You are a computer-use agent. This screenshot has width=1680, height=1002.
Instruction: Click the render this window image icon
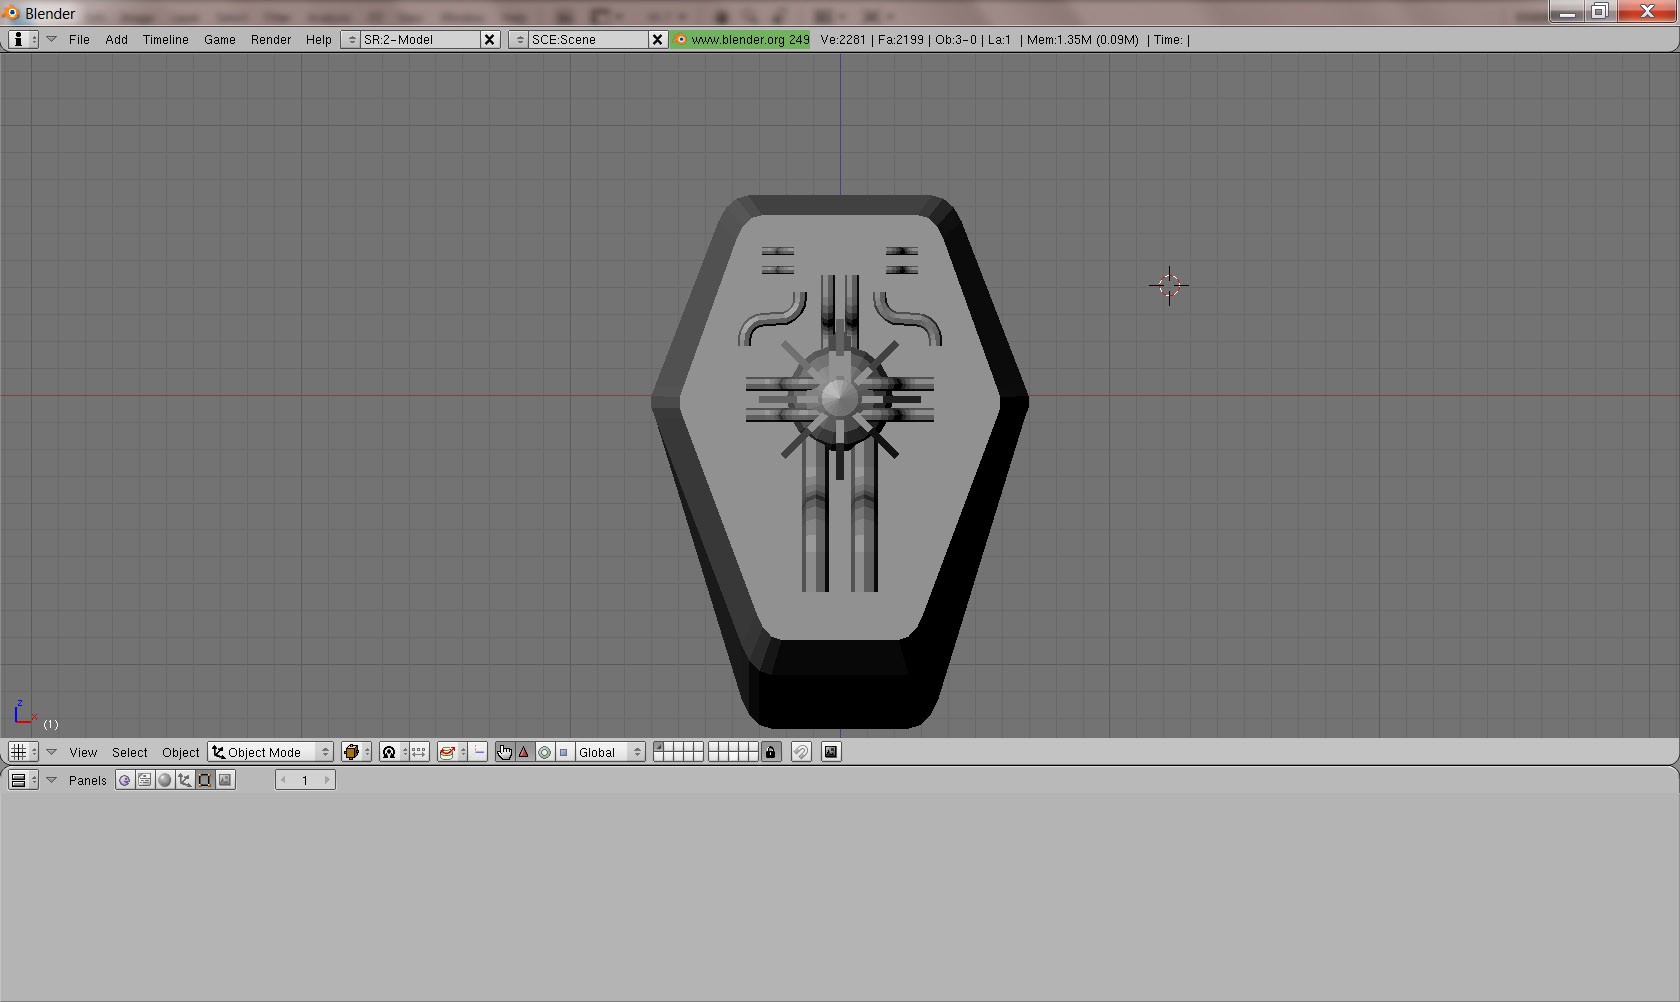click(x=830, y=752)
